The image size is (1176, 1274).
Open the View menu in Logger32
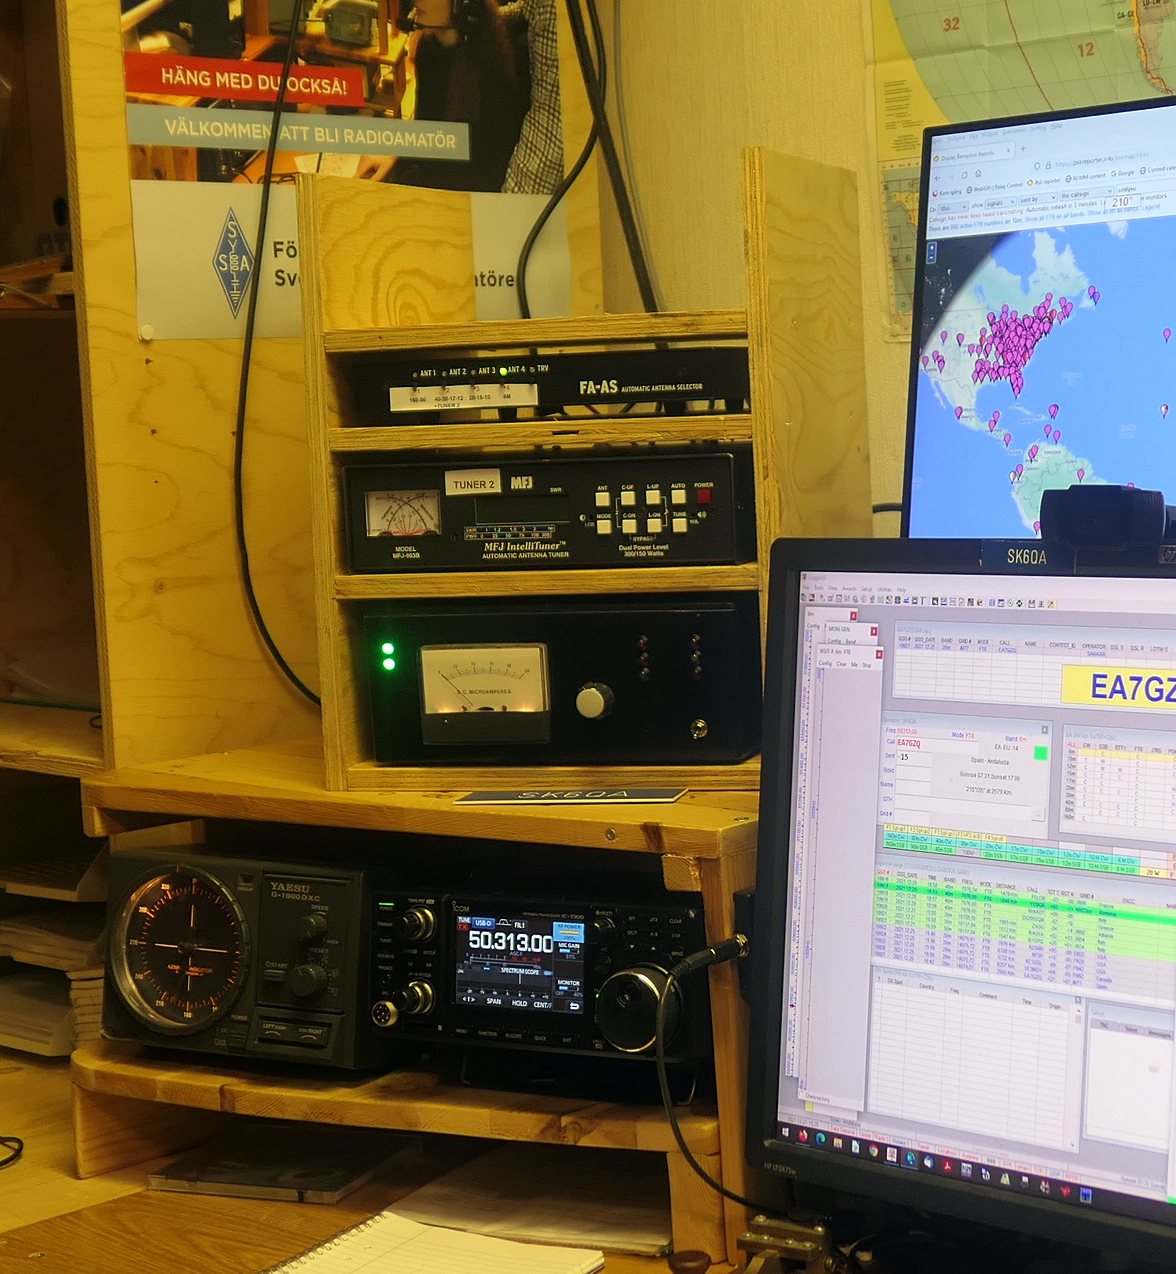pyautogui.click(x=833, y=587)
